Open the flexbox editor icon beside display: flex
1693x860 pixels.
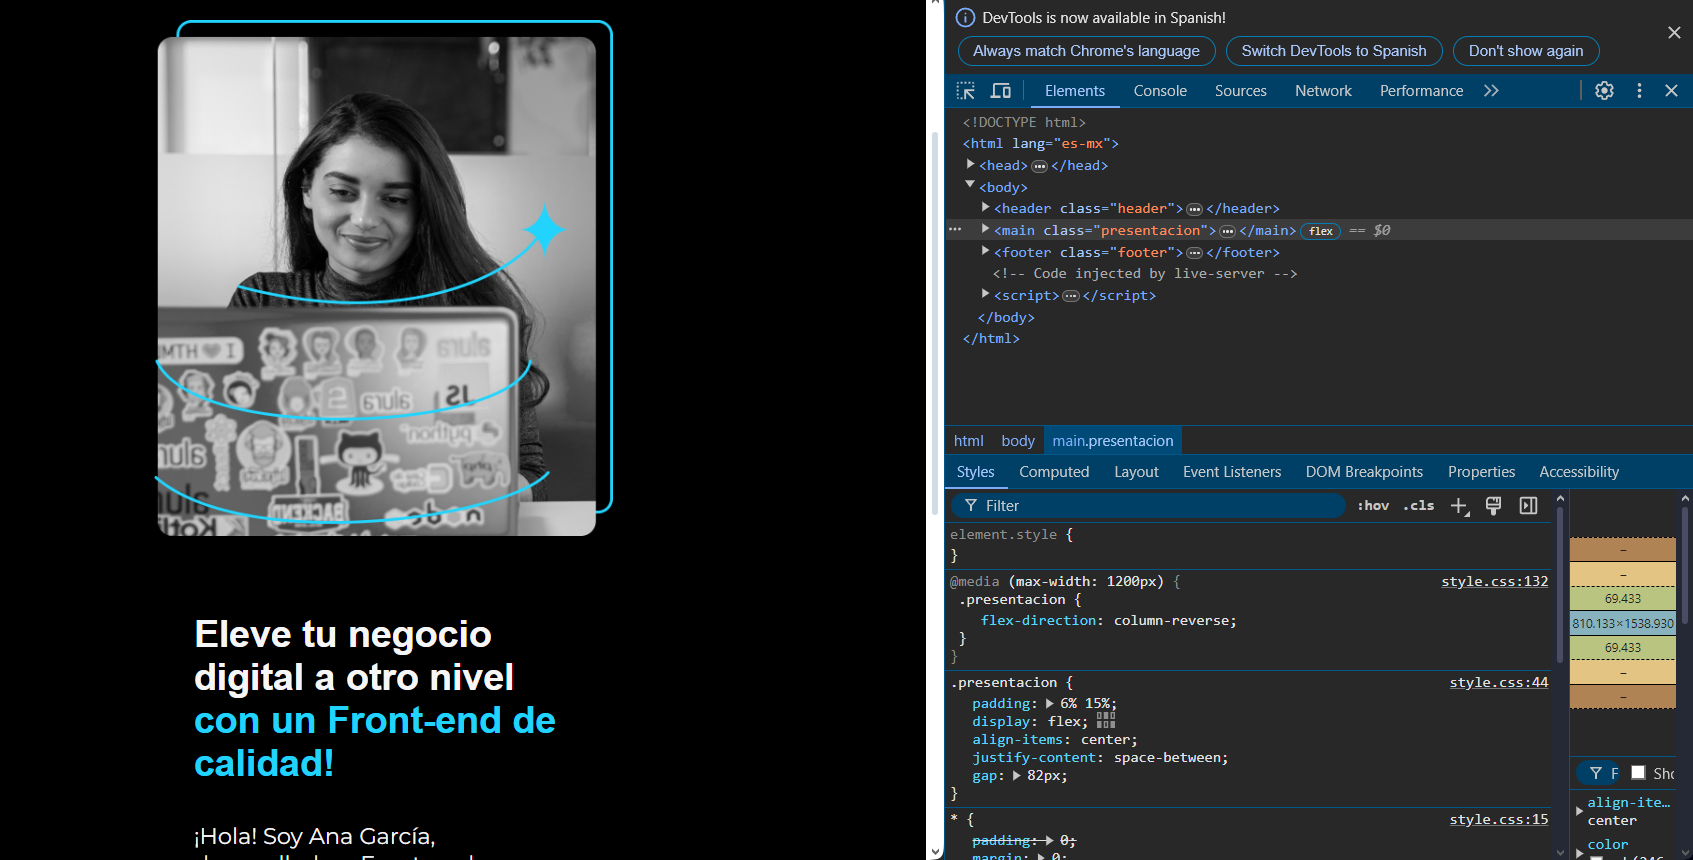[1105, 721]
